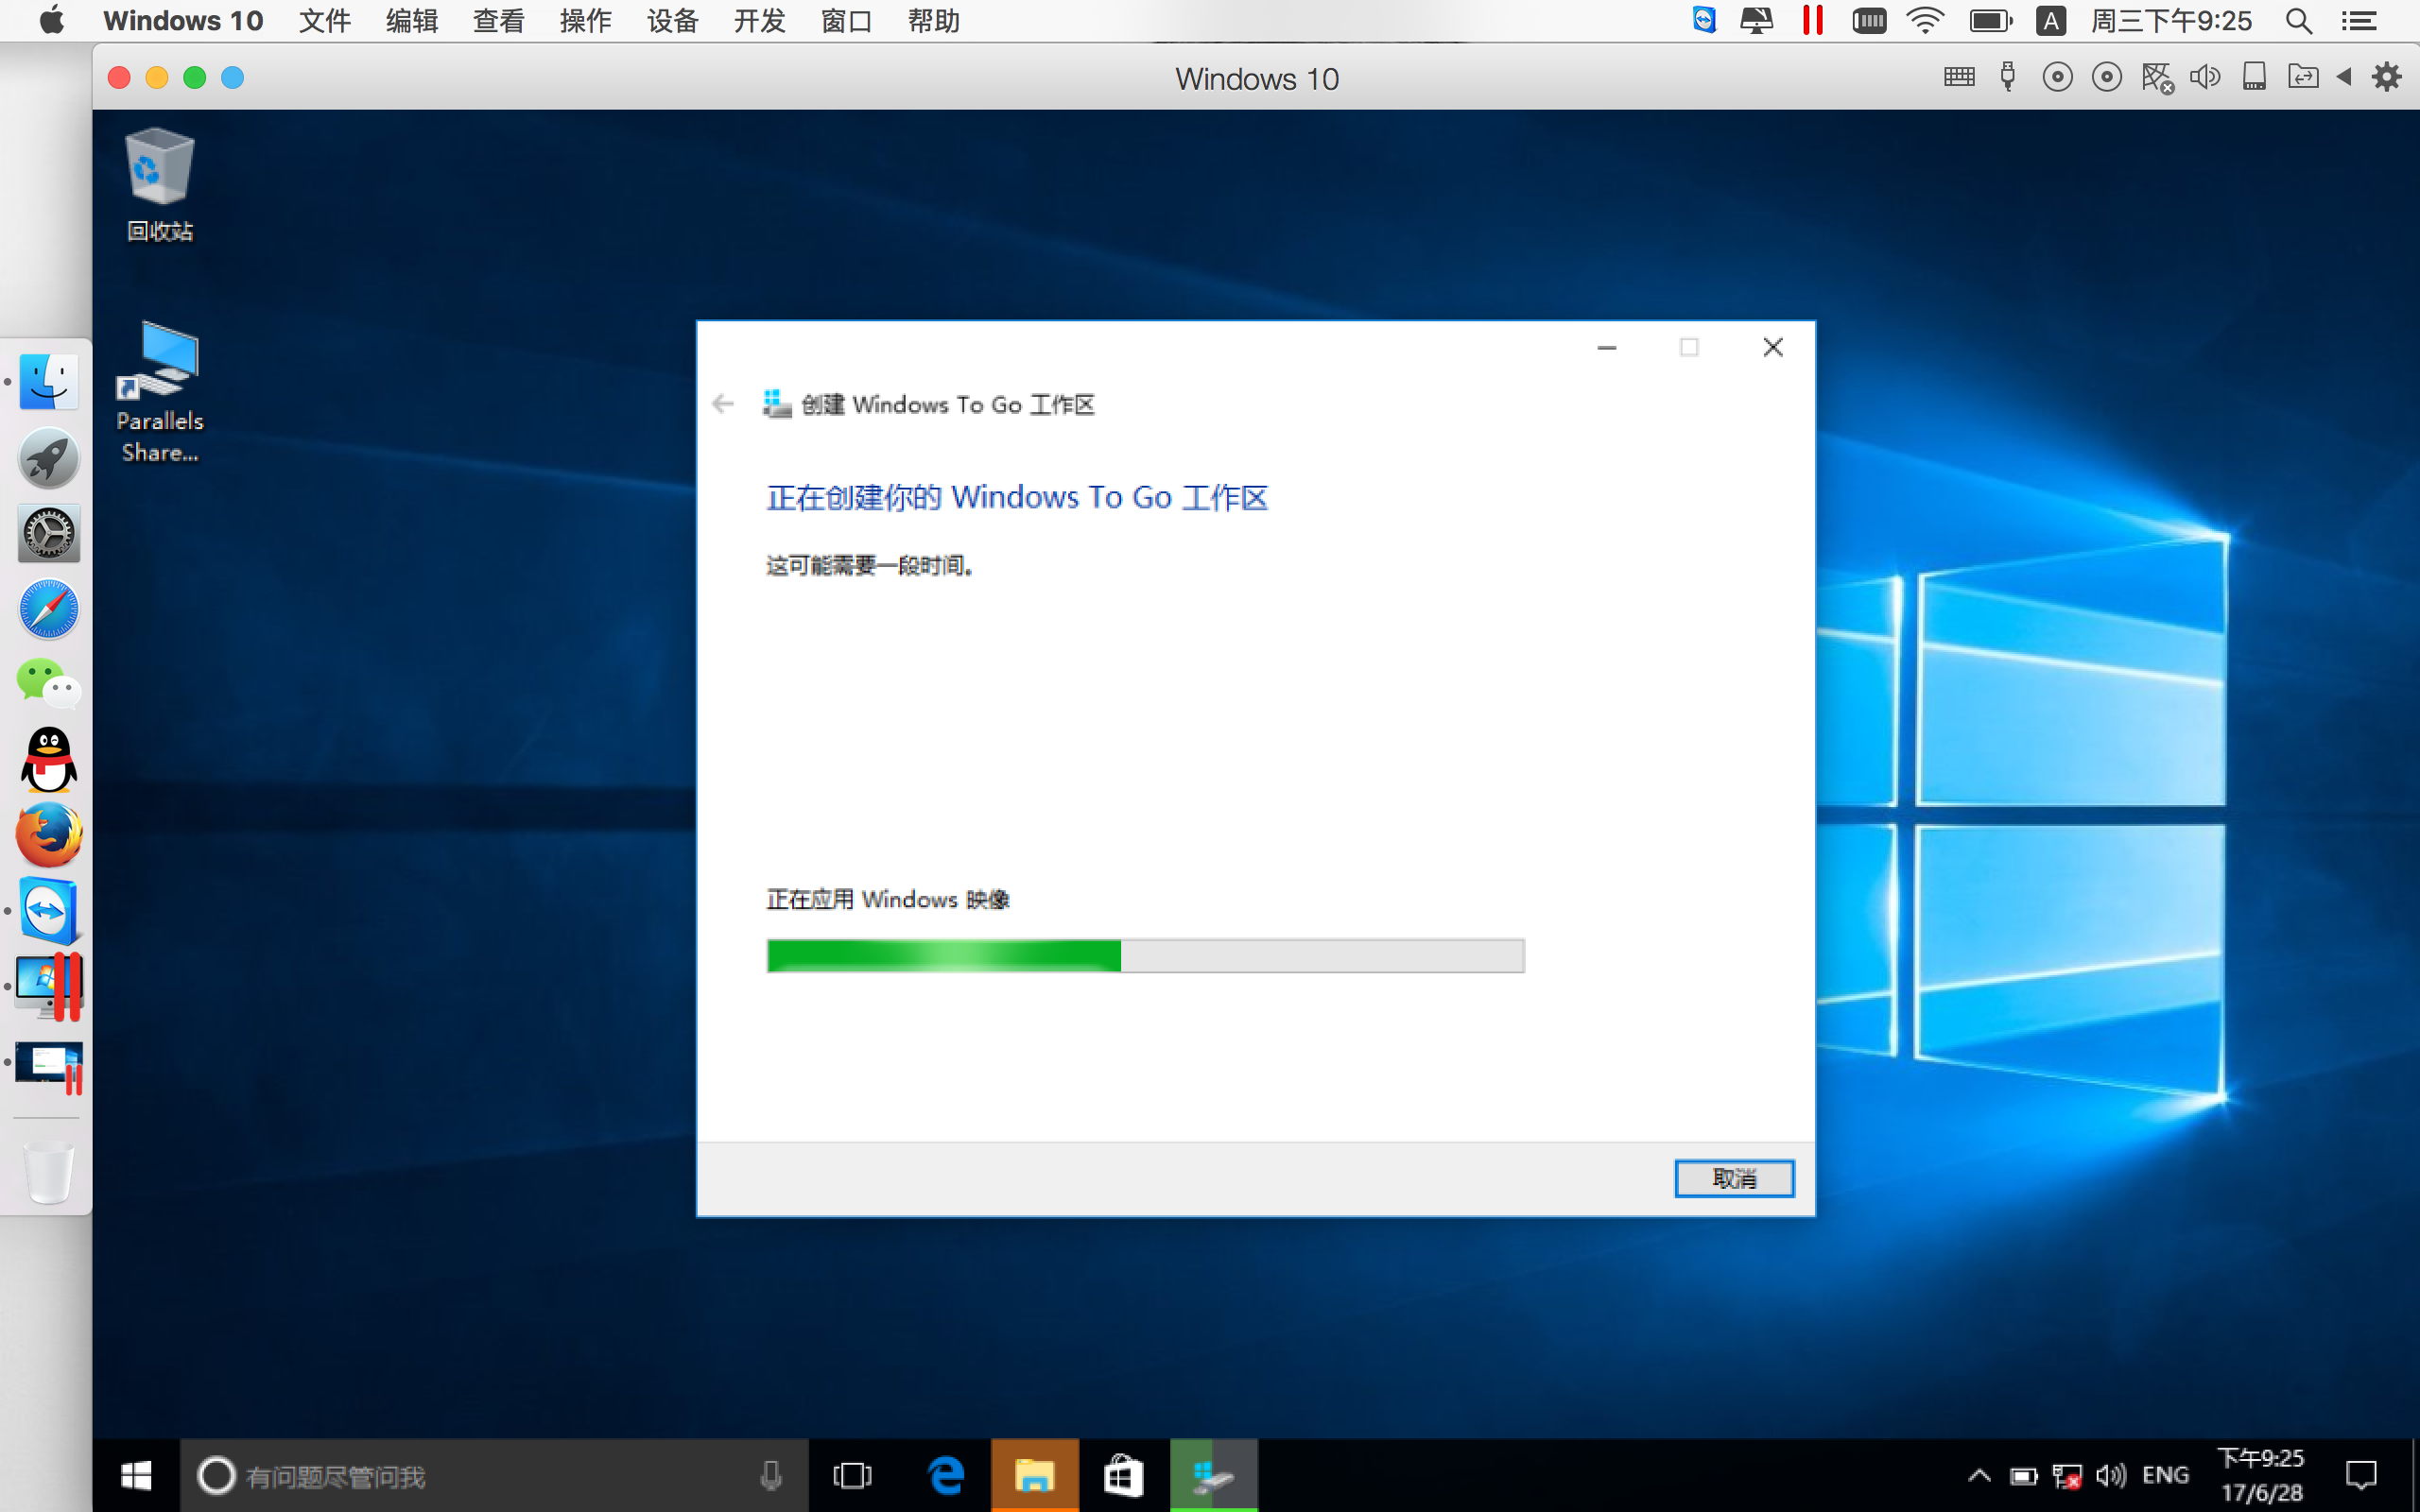This screenshot has height=1512, width=2420.
Task: Click the Parallels keyboard icon in title bar
Action: pyautogui.click(x=1959, y=77)
